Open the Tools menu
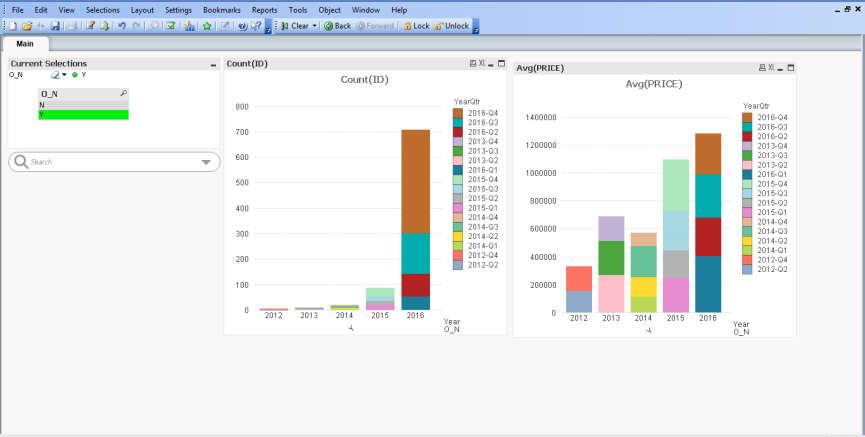 click(x=298, y=10)
